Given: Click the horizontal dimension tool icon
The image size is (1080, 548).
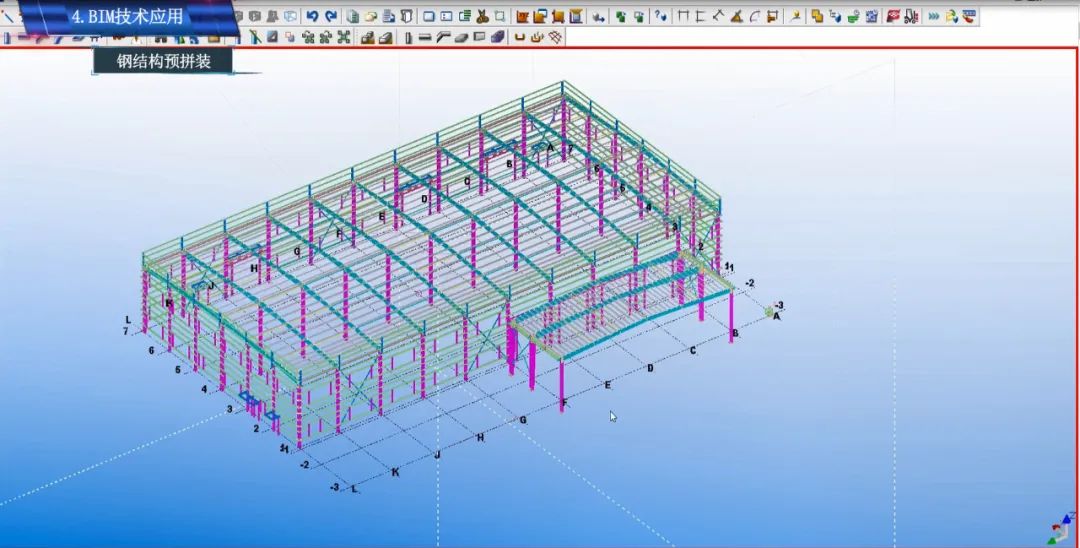Looking at the screenshot, I should coord(684,16).
